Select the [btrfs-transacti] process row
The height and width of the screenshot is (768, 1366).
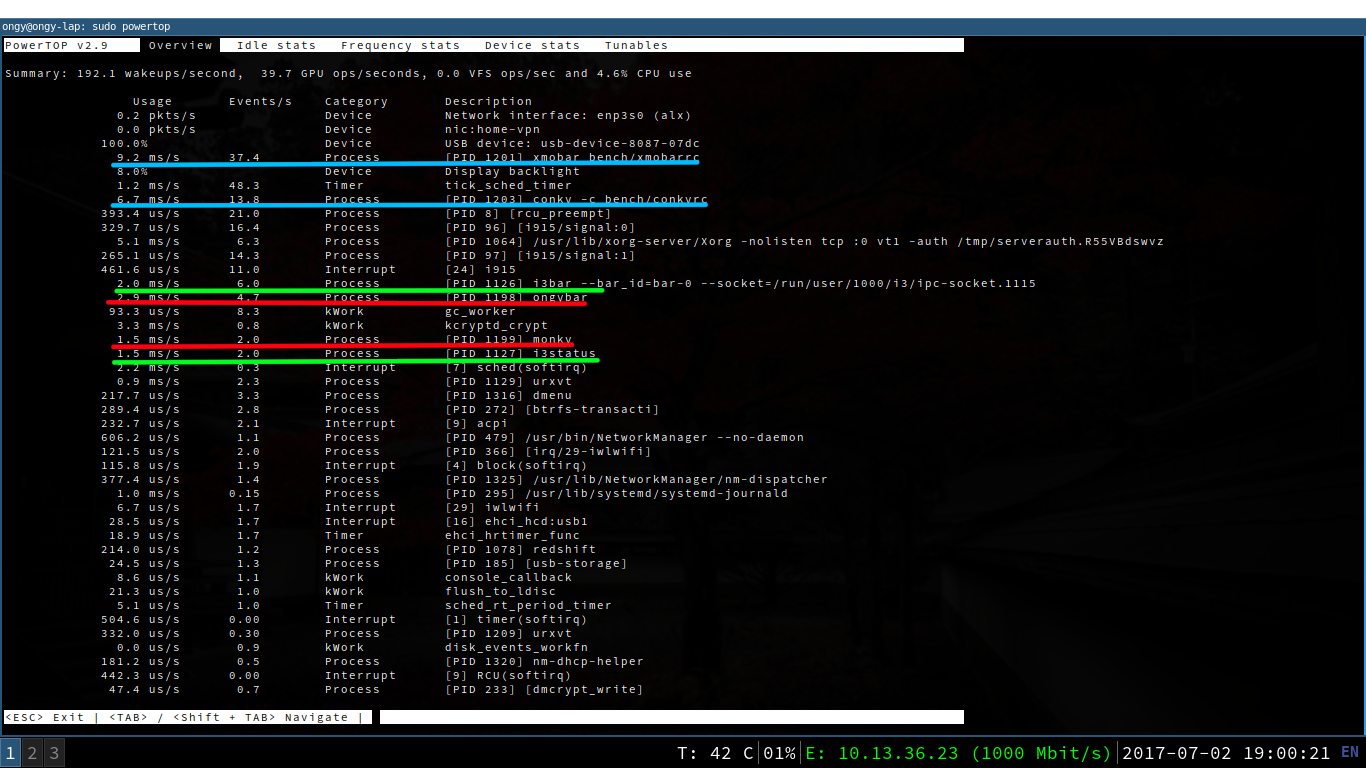[380, 409]
